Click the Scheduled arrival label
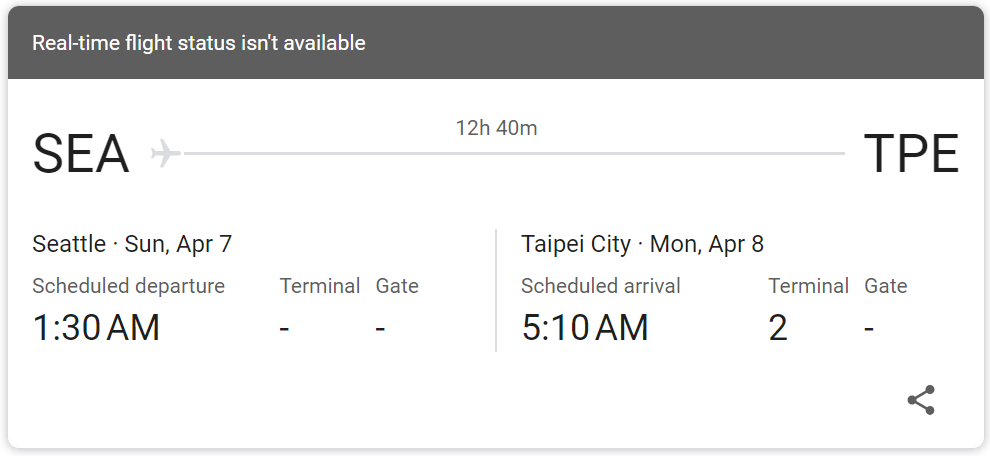The height and width of the screenshot is (456, 990). click(600, 286)
